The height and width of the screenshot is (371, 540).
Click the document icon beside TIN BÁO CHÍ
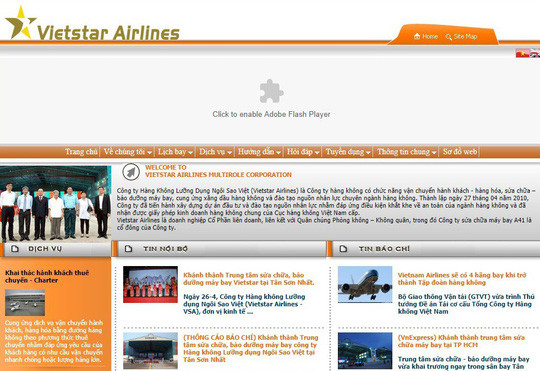343,248
